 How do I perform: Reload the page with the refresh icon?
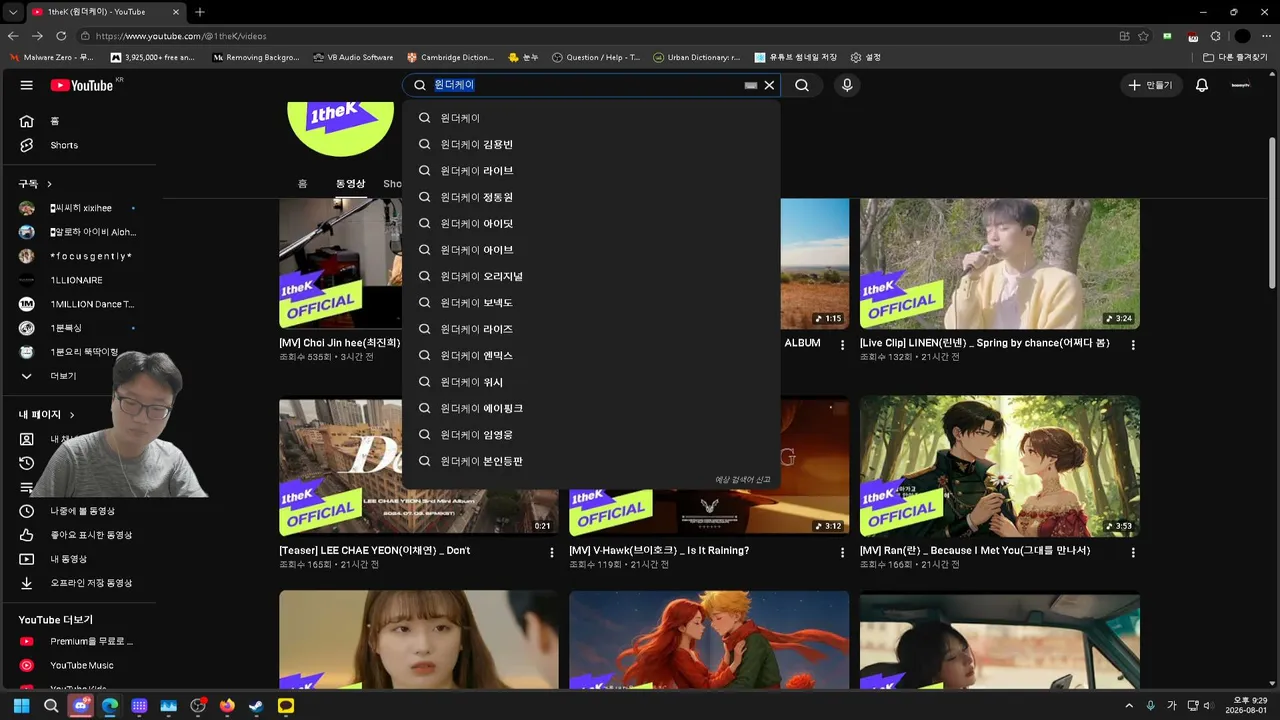point(59,36)
